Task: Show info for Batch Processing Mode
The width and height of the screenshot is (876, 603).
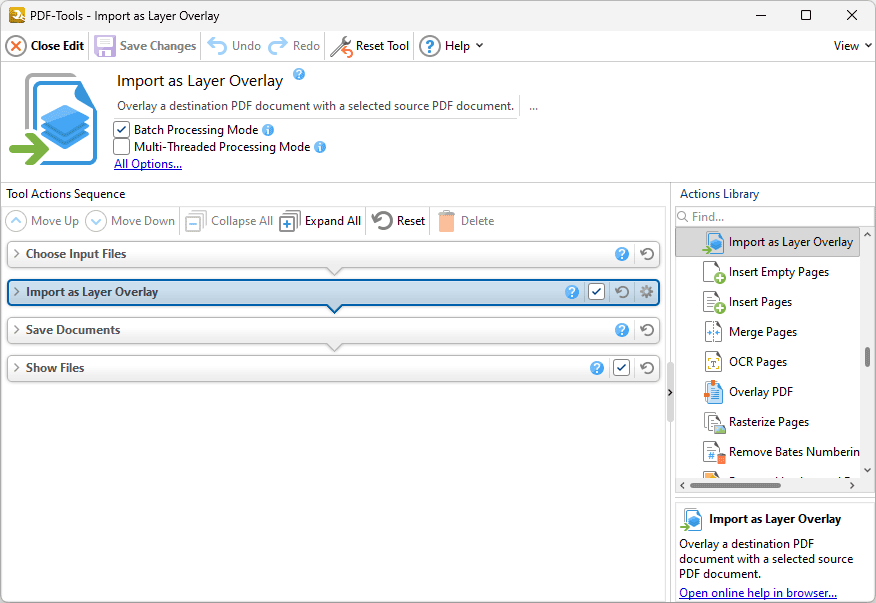Action: [268, 130]
